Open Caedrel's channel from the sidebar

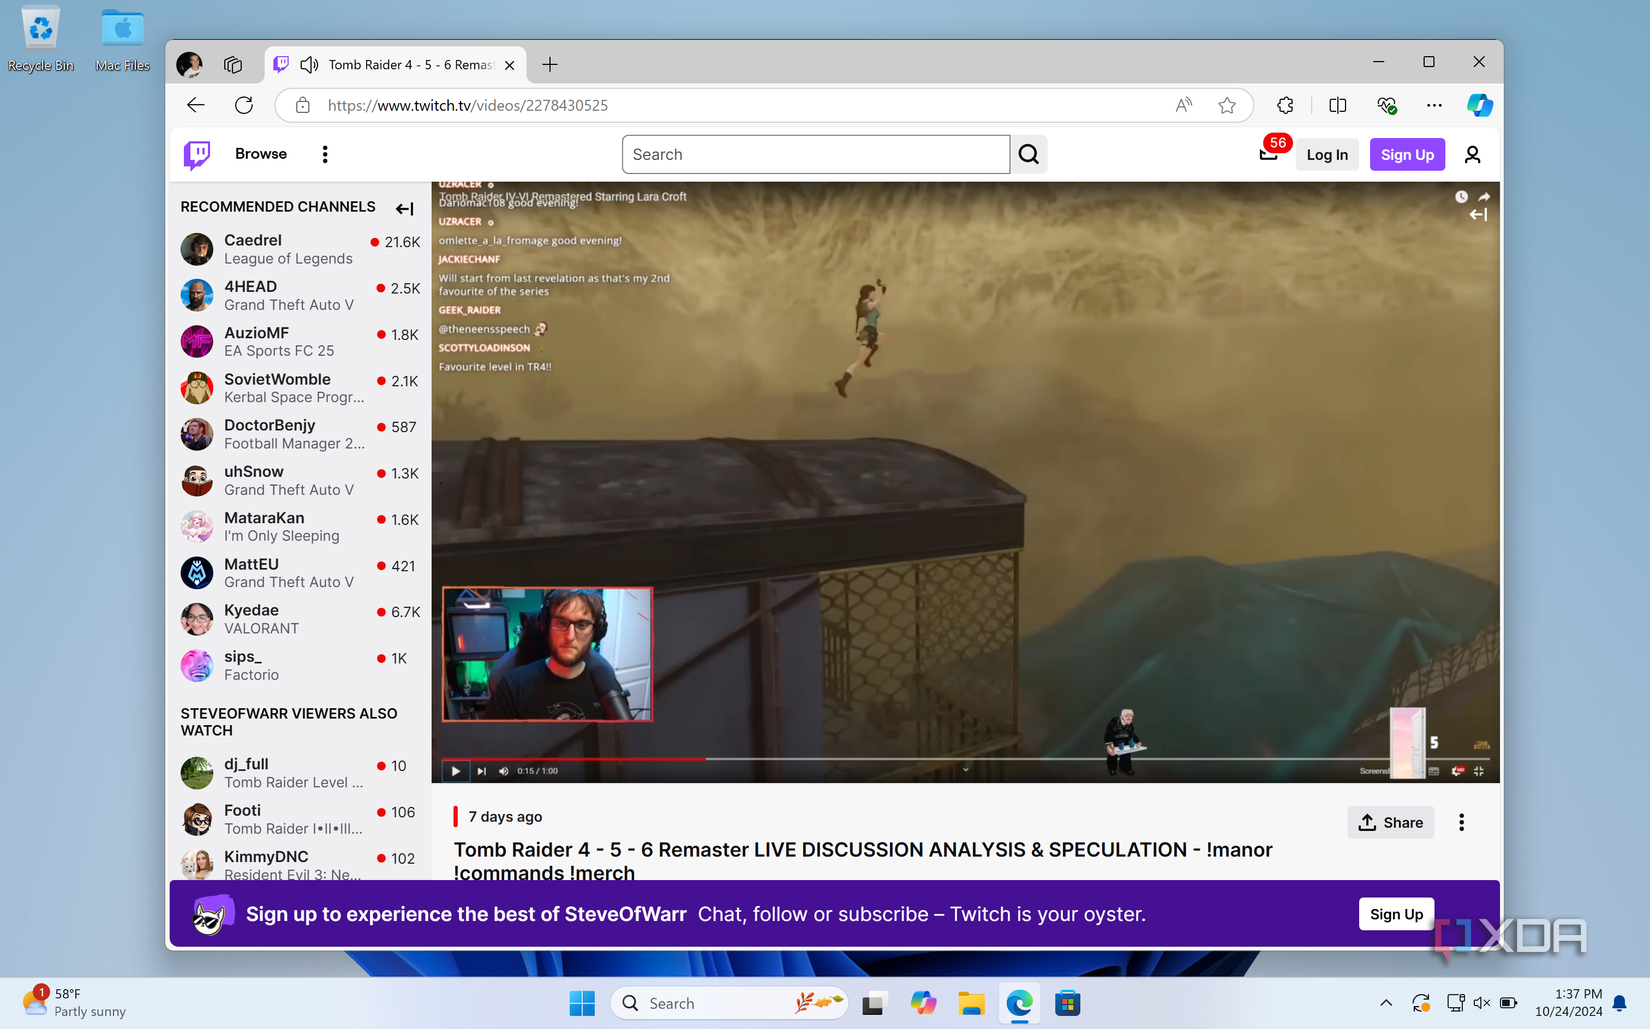300,249
